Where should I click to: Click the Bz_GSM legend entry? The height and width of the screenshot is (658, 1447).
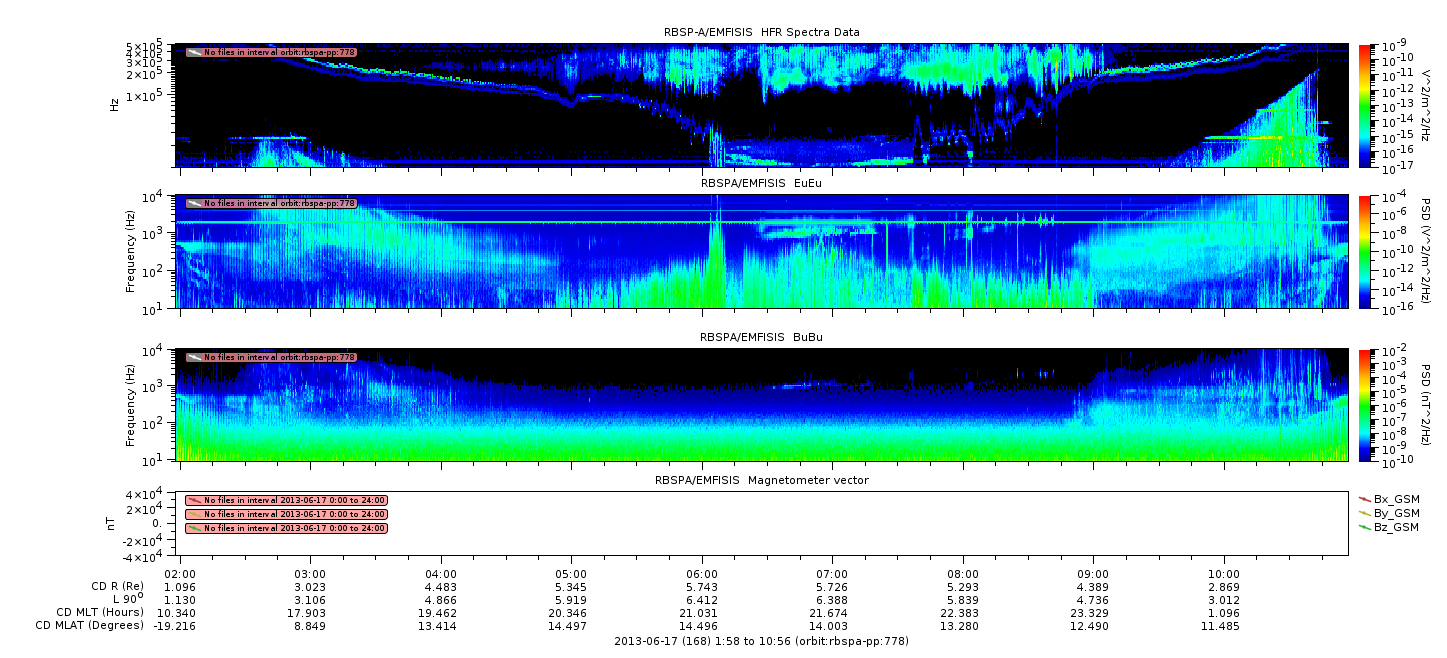coord(1389,526)
